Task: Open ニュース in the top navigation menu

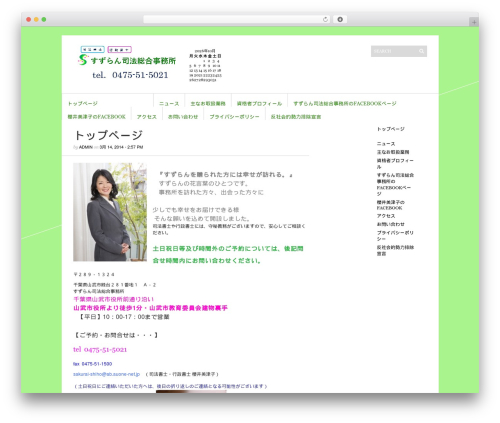Action: pos(169,104)
